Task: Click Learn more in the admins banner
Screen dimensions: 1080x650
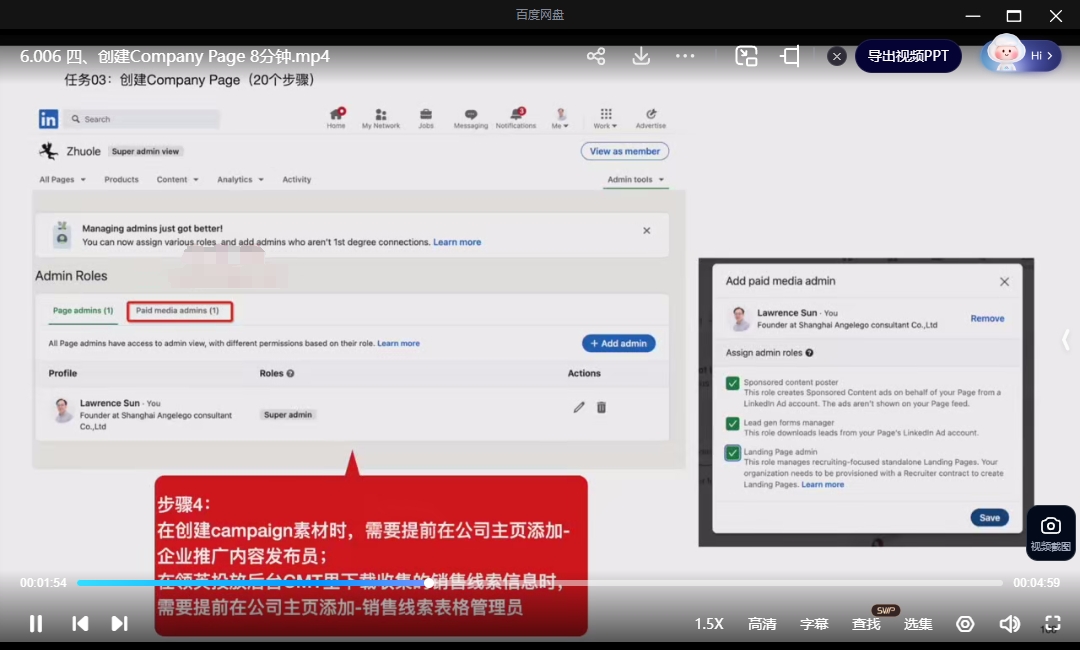Action: (457, 242)
